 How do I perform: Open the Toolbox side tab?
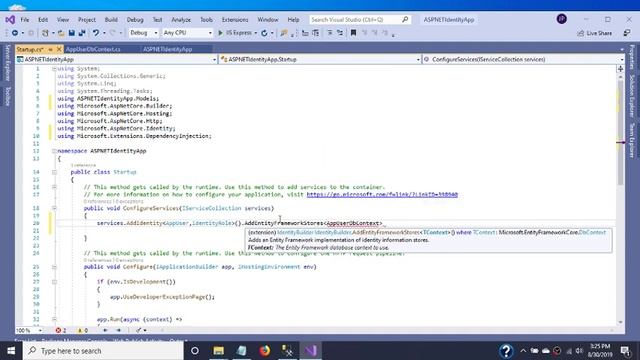[x=7, y=96]
